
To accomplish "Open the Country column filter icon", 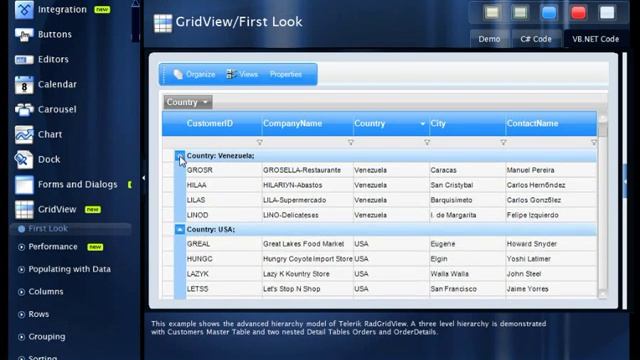I will pos(427,142).
